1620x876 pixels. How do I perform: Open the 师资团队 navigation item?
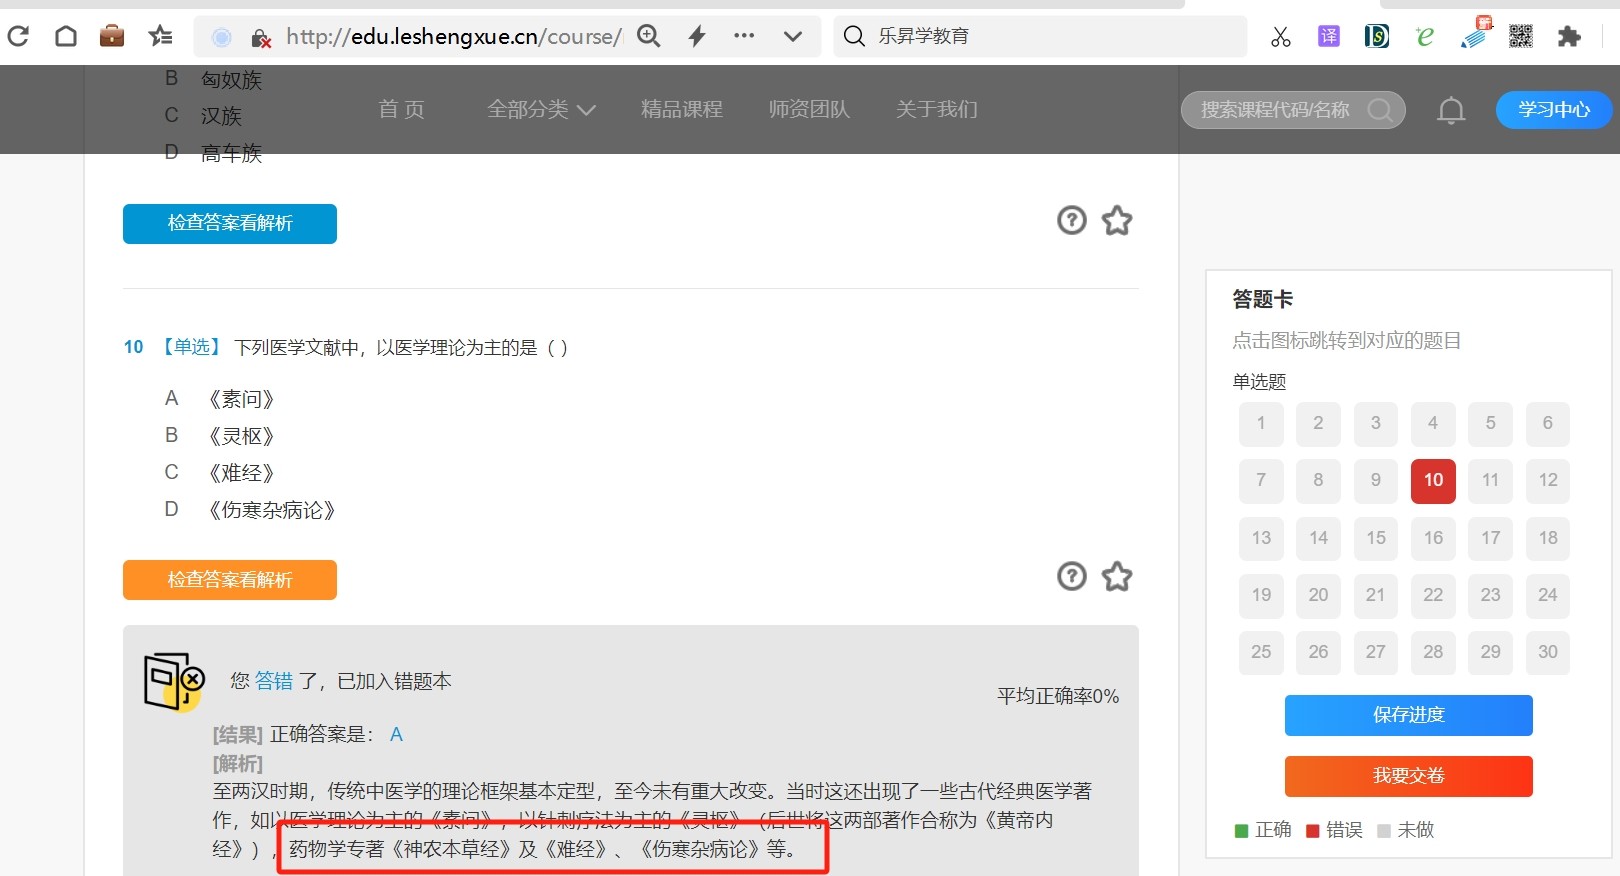coord(809,109)
